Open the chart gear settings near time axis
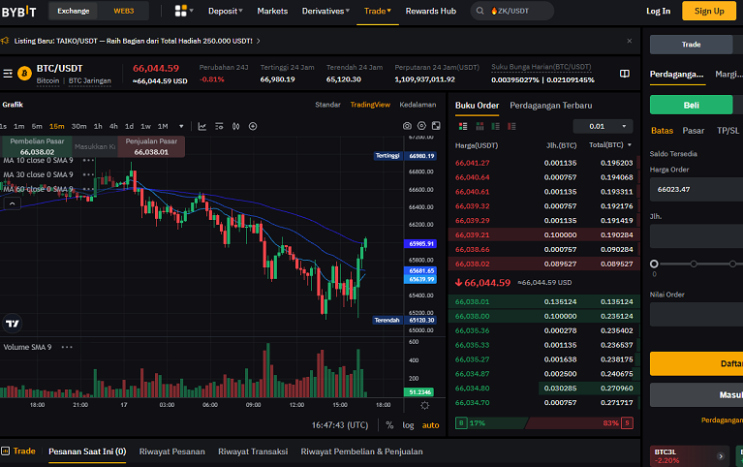 pyautogui.click(x=425, y=405)
